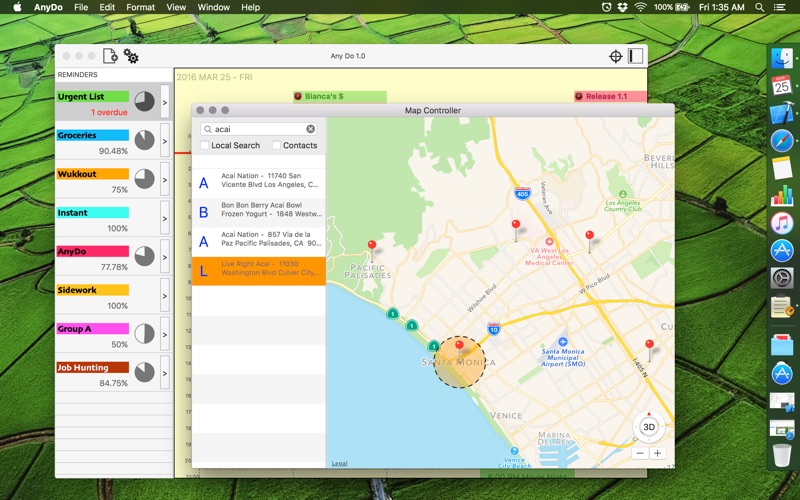
Task: Open System Preferences from the Dock
Action: 782,279
